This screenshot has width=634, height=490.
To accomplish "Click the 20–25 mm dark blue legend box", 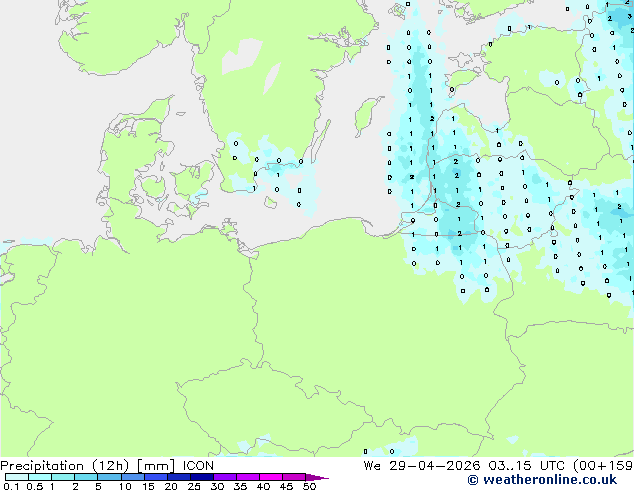I will 179,477.
